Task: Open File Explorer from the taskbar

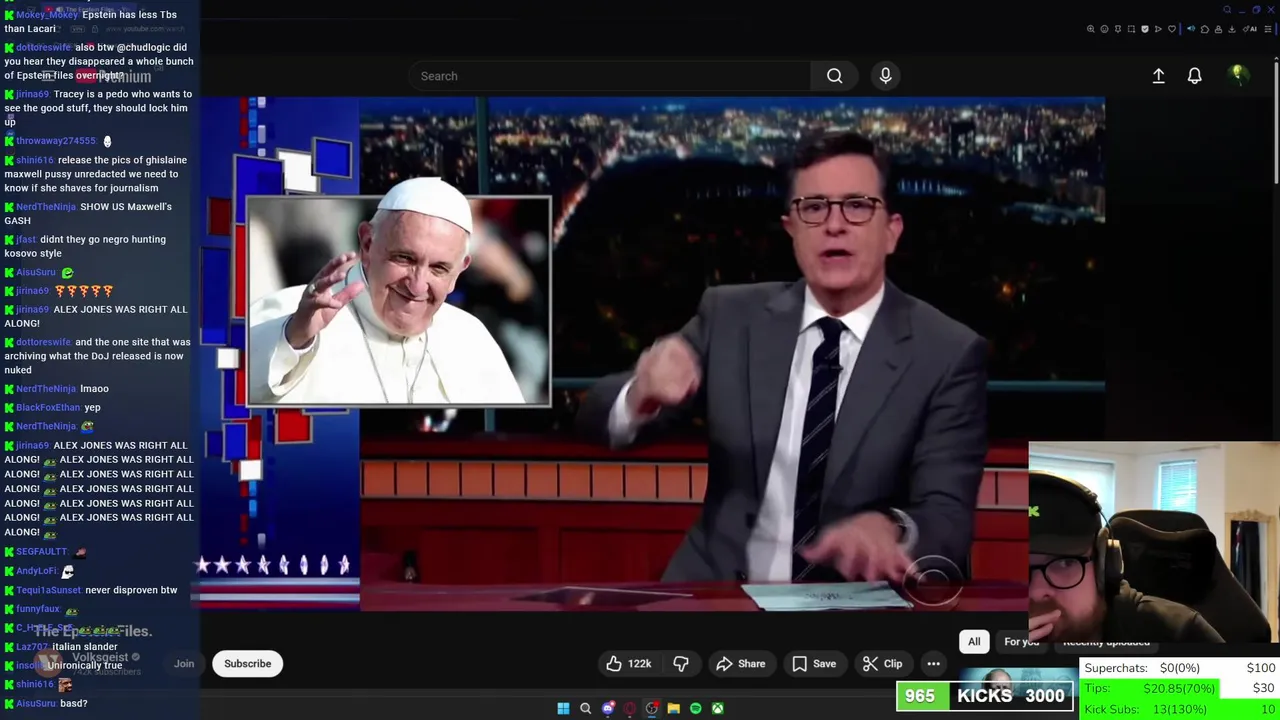Action: pyautogui.click(x=674, y=709)
